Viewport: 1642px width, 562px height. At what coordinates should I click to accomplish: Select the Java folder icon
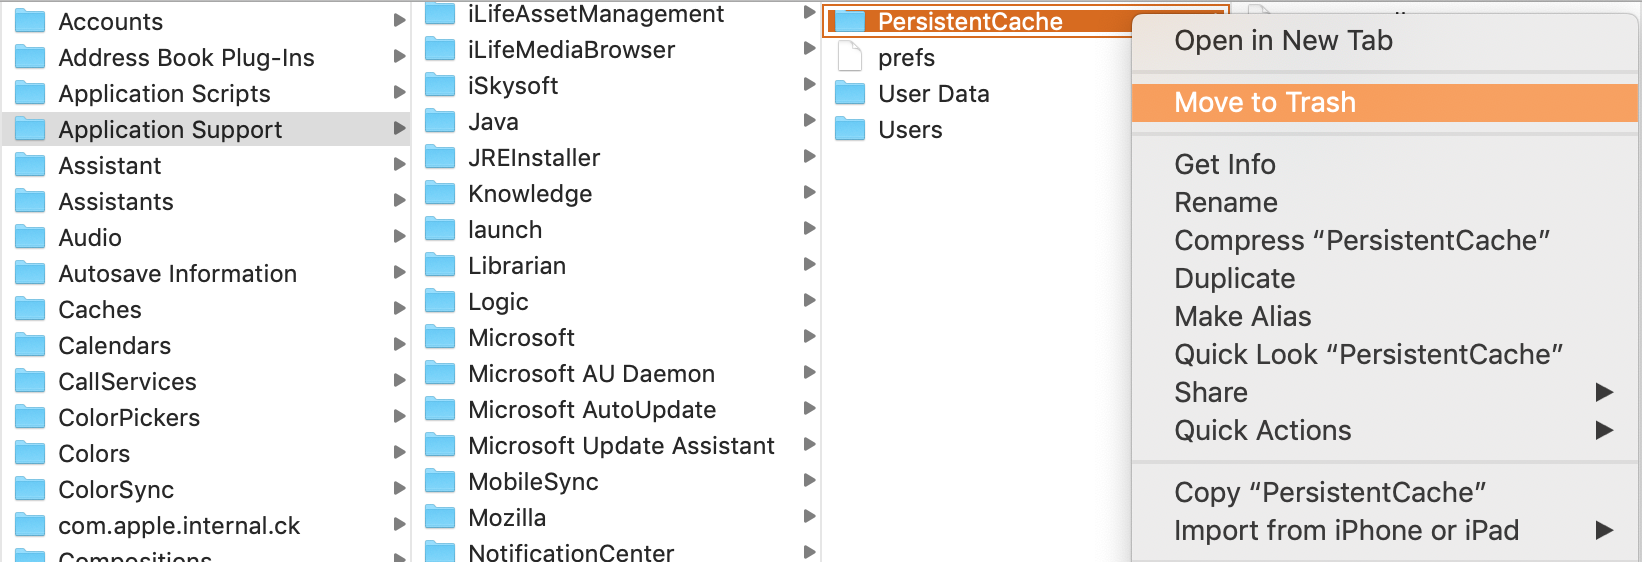[x=440, y=121]
